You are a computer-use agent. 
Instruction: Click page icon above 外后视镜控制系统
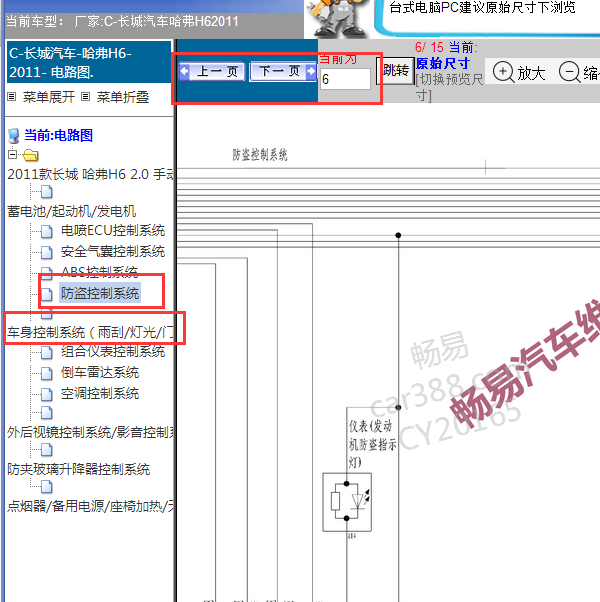click(47, 412)
